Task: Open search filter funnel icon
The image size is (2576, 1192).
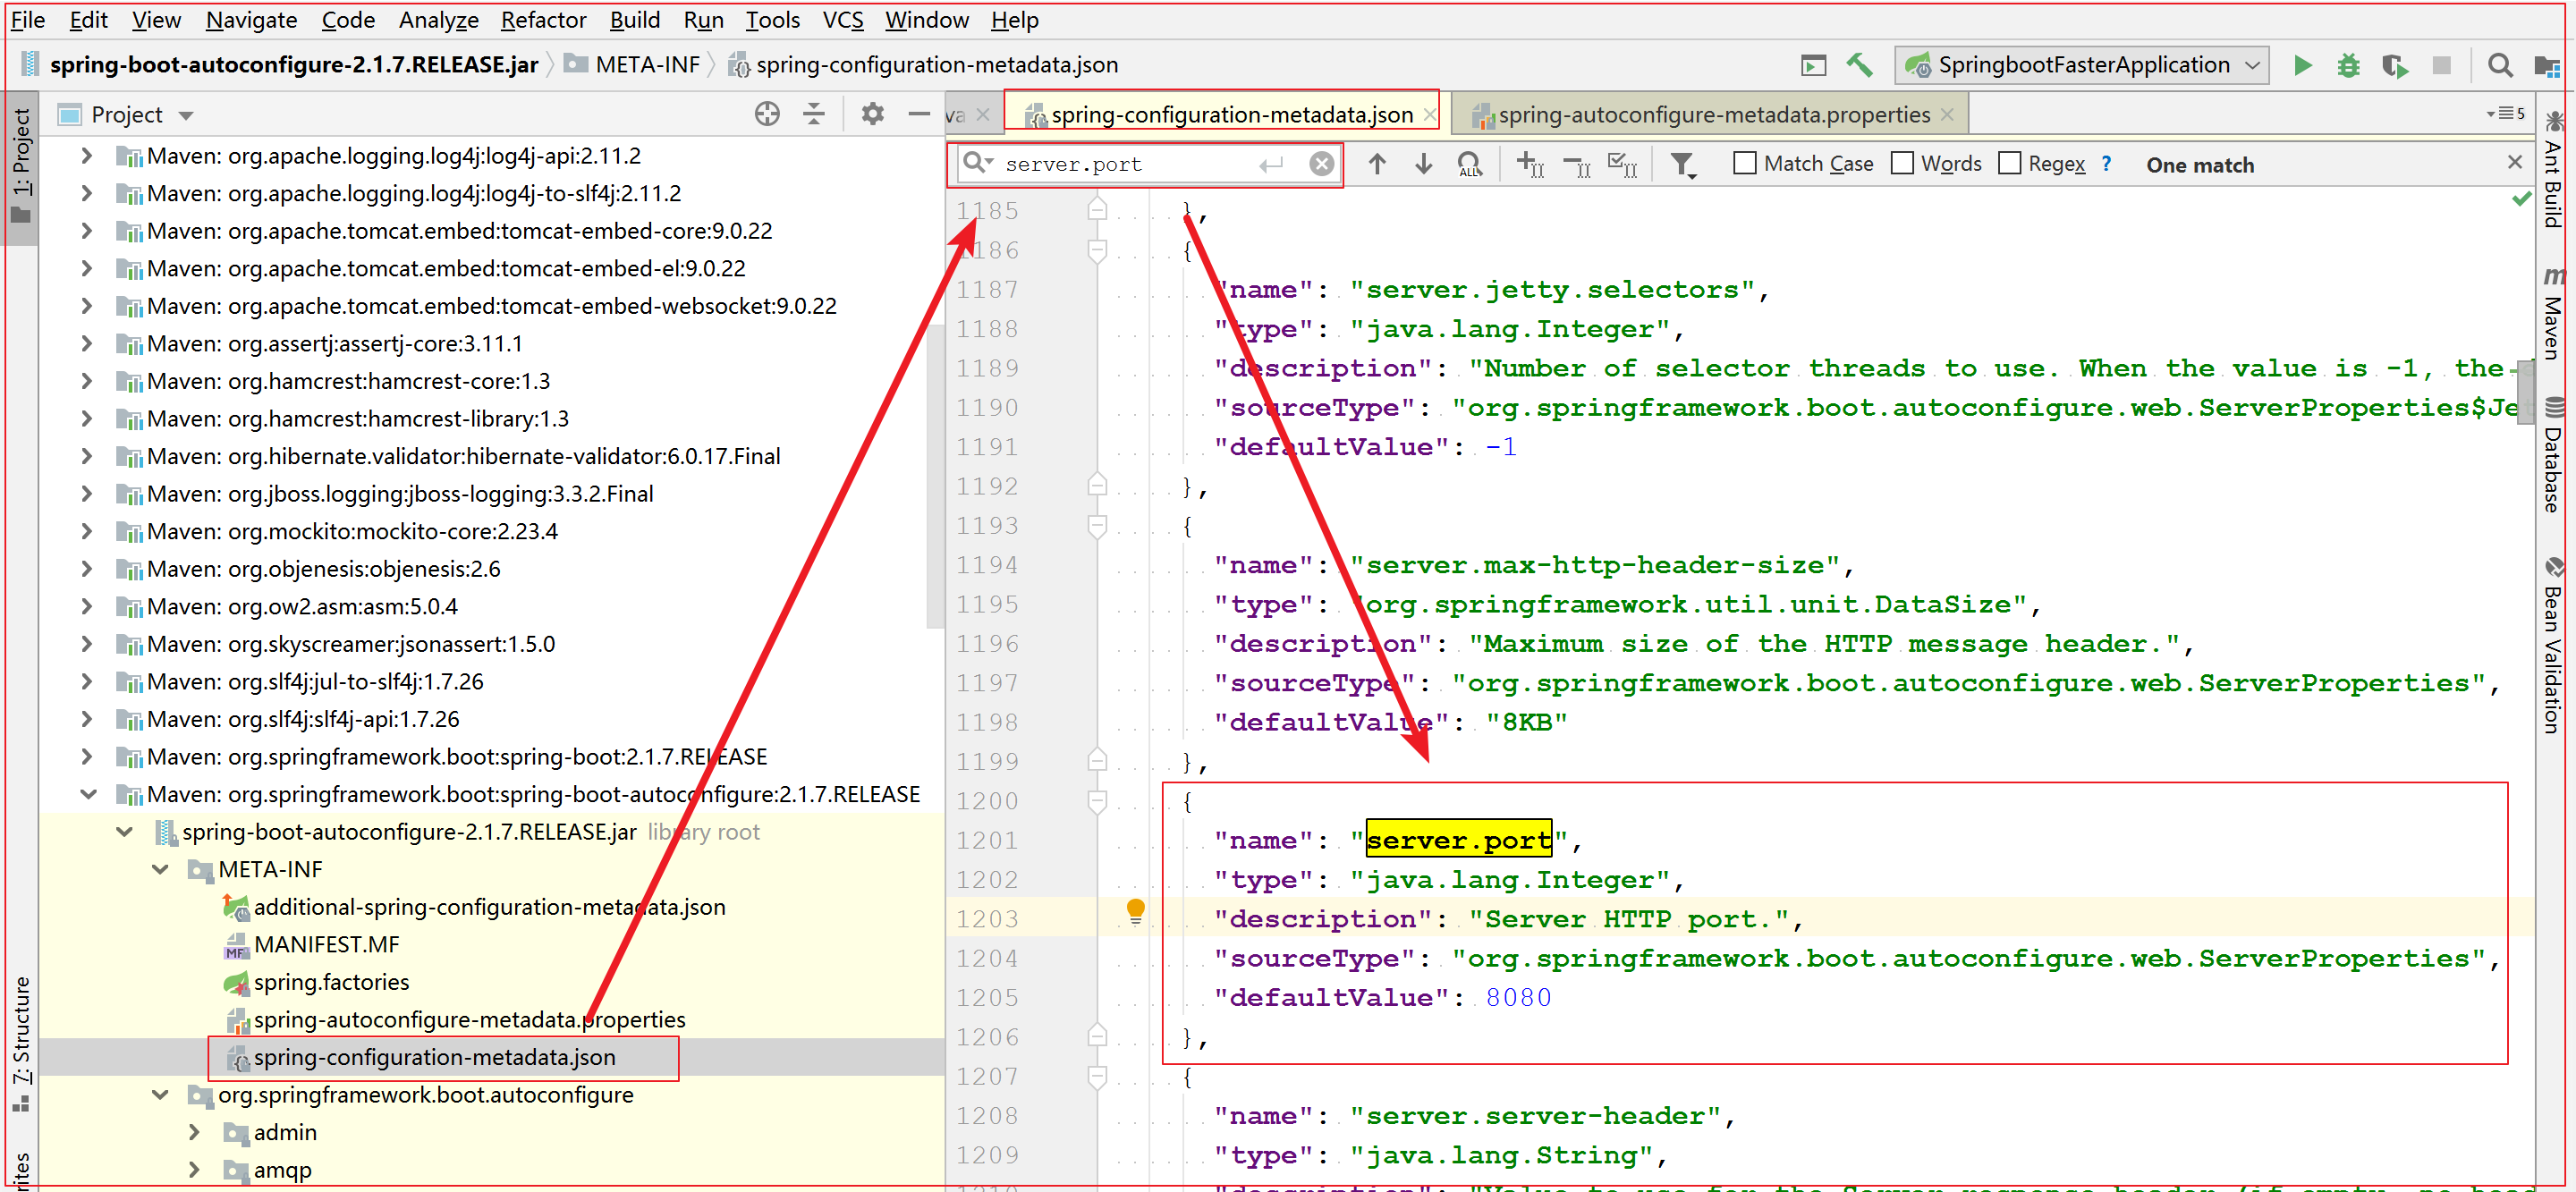Action: tap(1684, 165)
